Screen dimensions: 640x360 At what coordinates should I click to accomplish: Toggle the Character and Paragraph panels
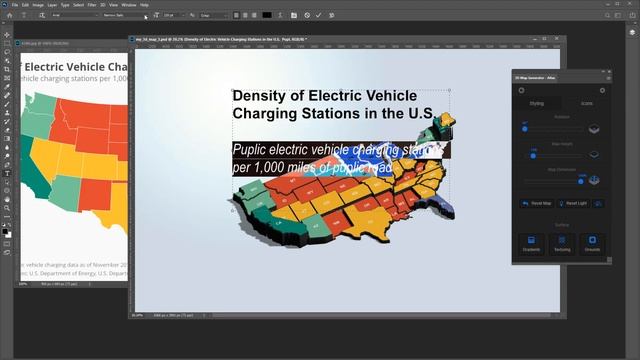pos(294,15)
